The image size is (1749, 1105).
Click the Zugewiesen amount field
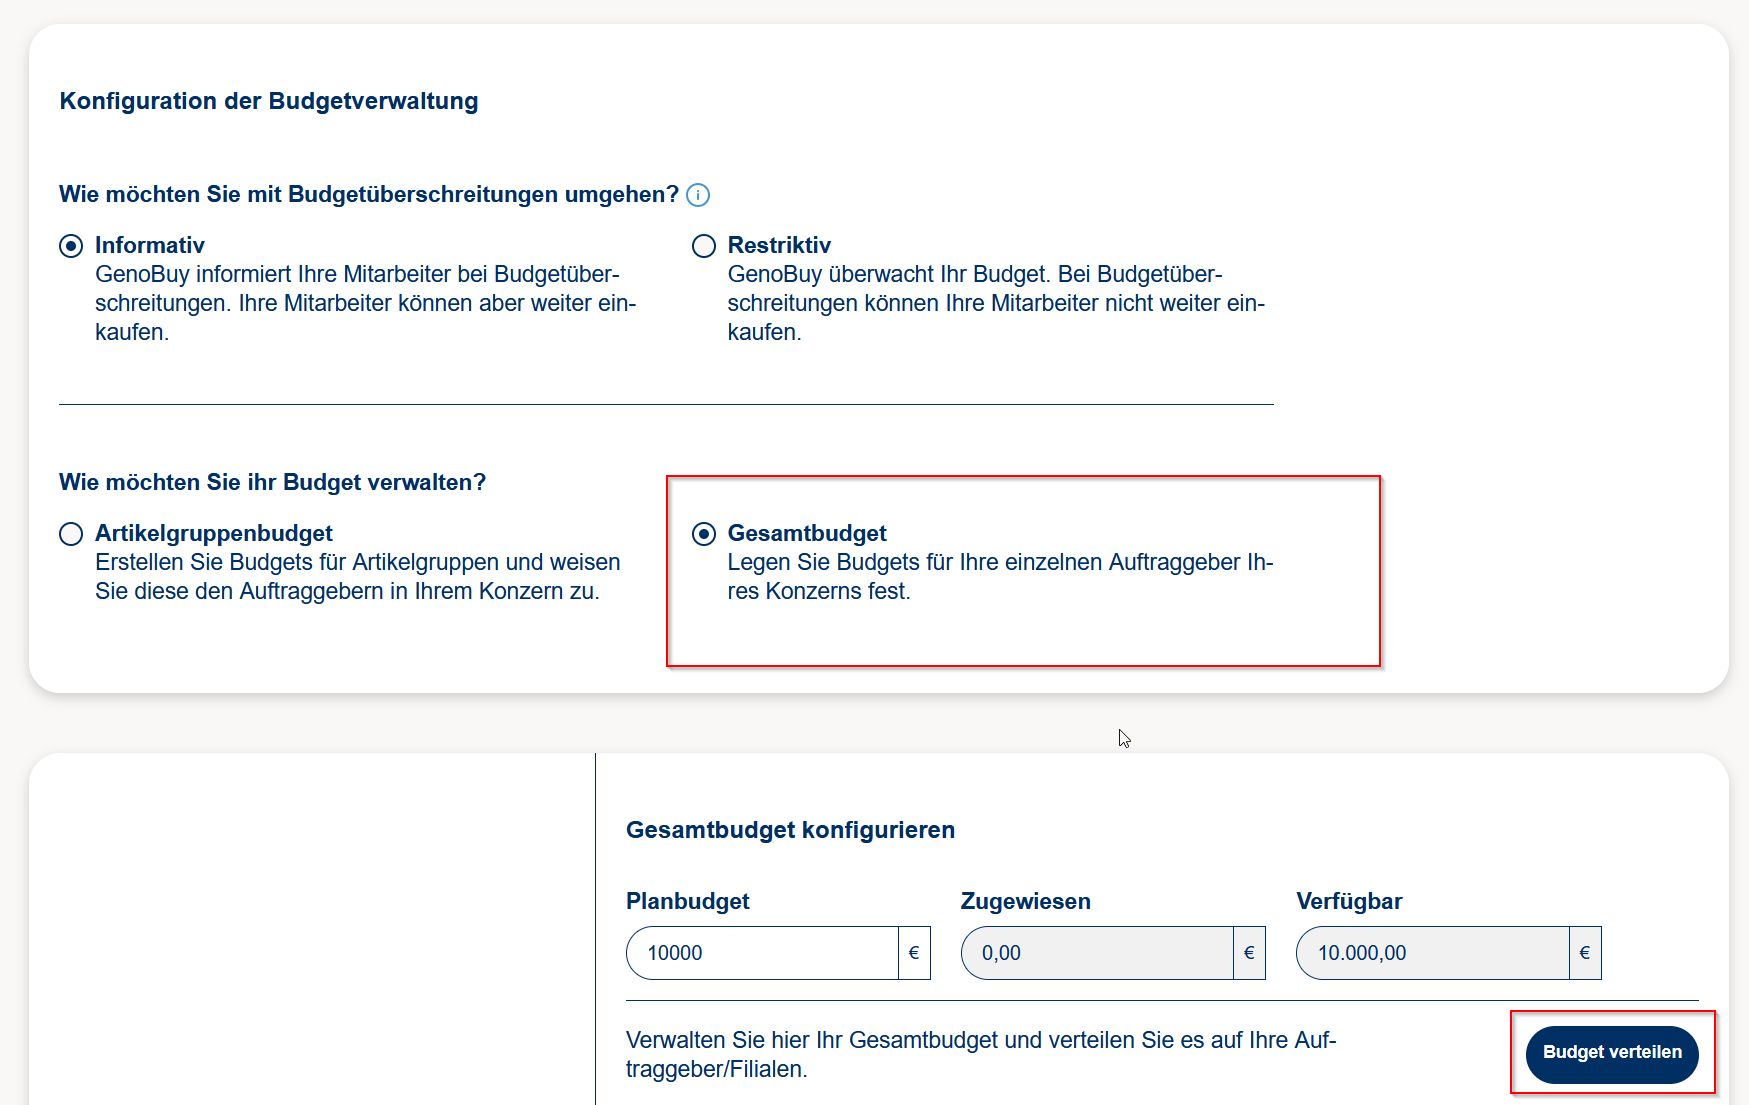[x=1097, y=953]
